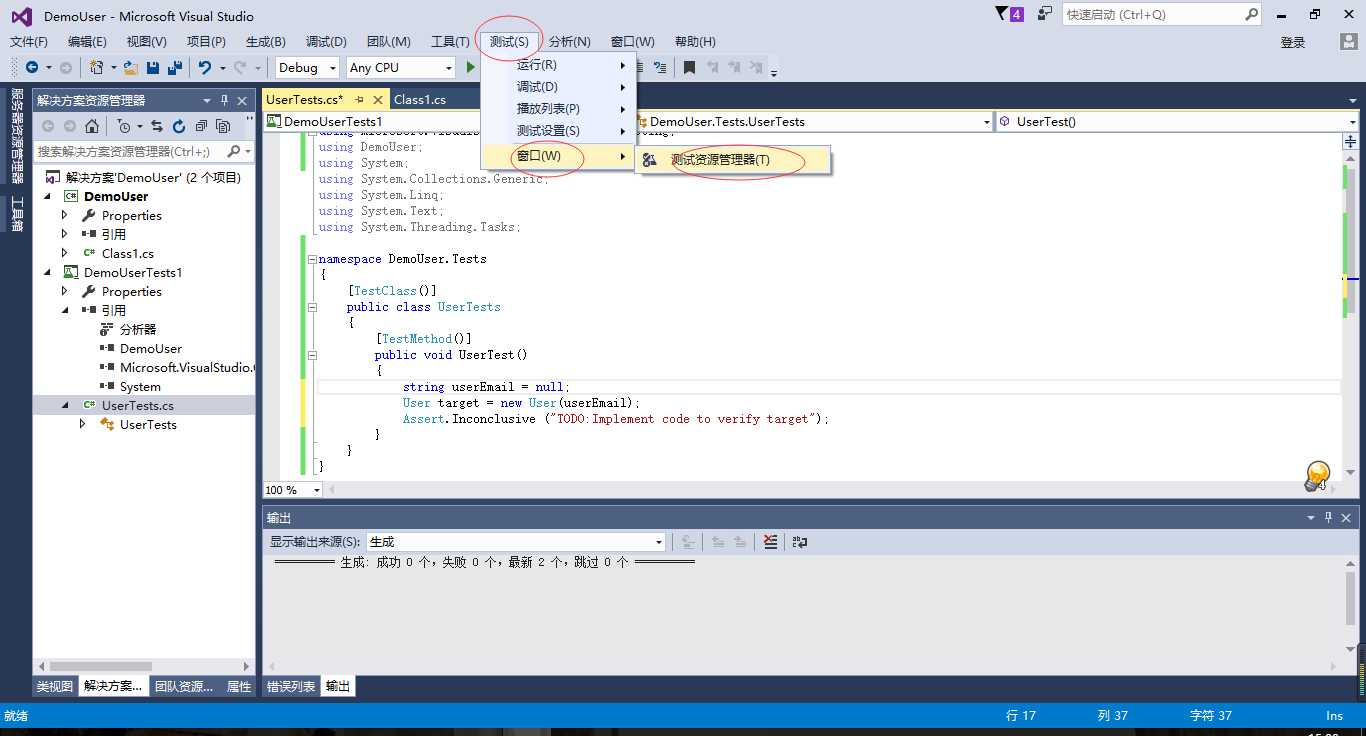Image resolution: width=1366 pixels, height=736 pixels.
Task: Click the Solution Explorer horizontal scrollbar thumb
Action: pos(101,666)
